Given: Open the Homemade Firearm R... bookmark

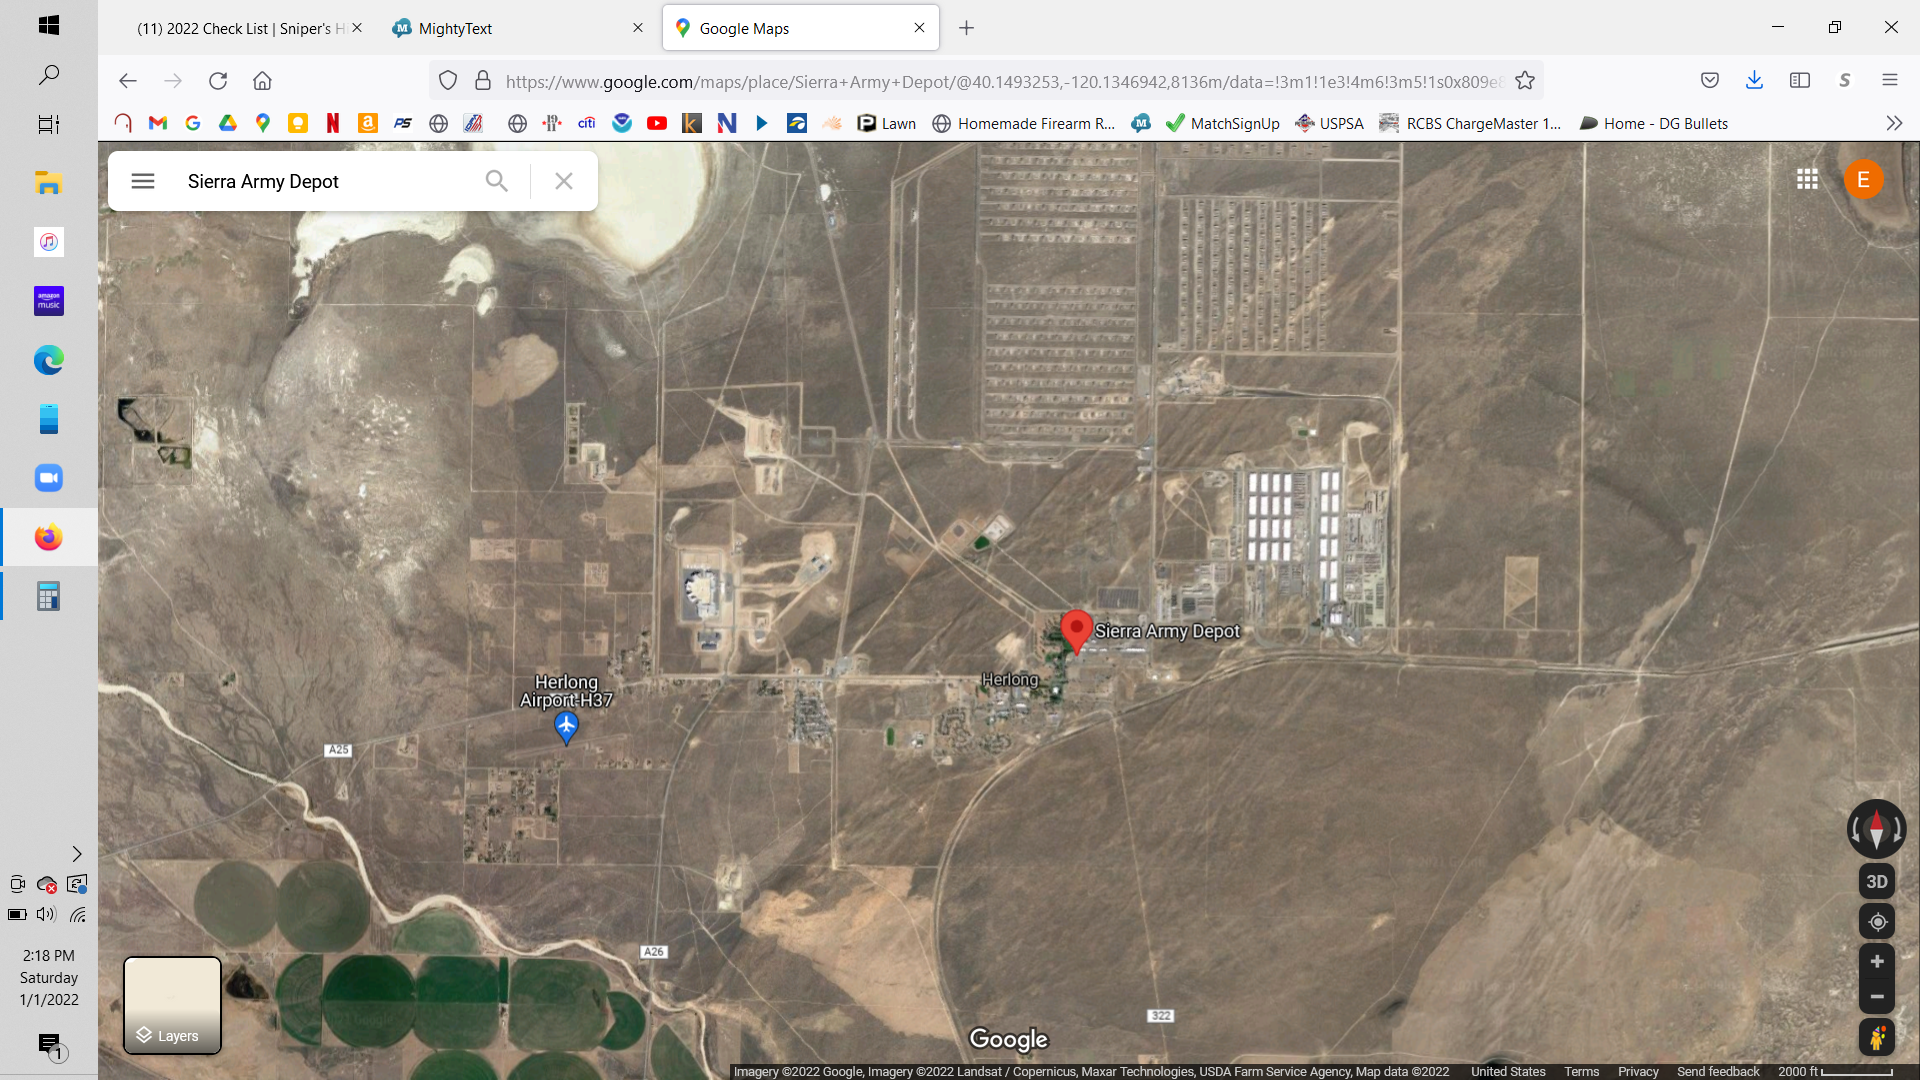Looking at the screenshot, I should pyautogui.click(x=1024, y=123).
